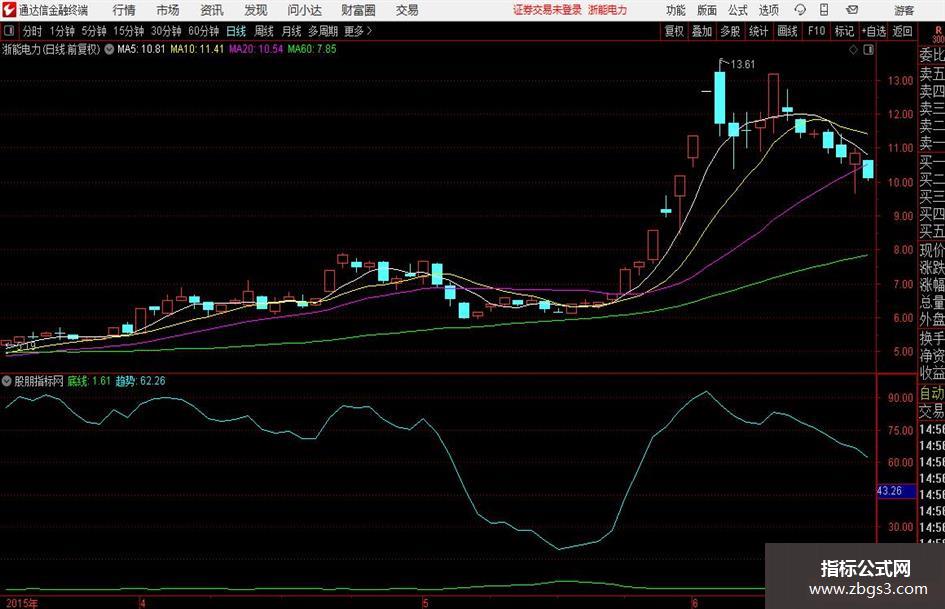Click 底线: 1.61 indicator value
This screenshot has width=945, height=609.
pyautogui.click(x=89, y=381)
